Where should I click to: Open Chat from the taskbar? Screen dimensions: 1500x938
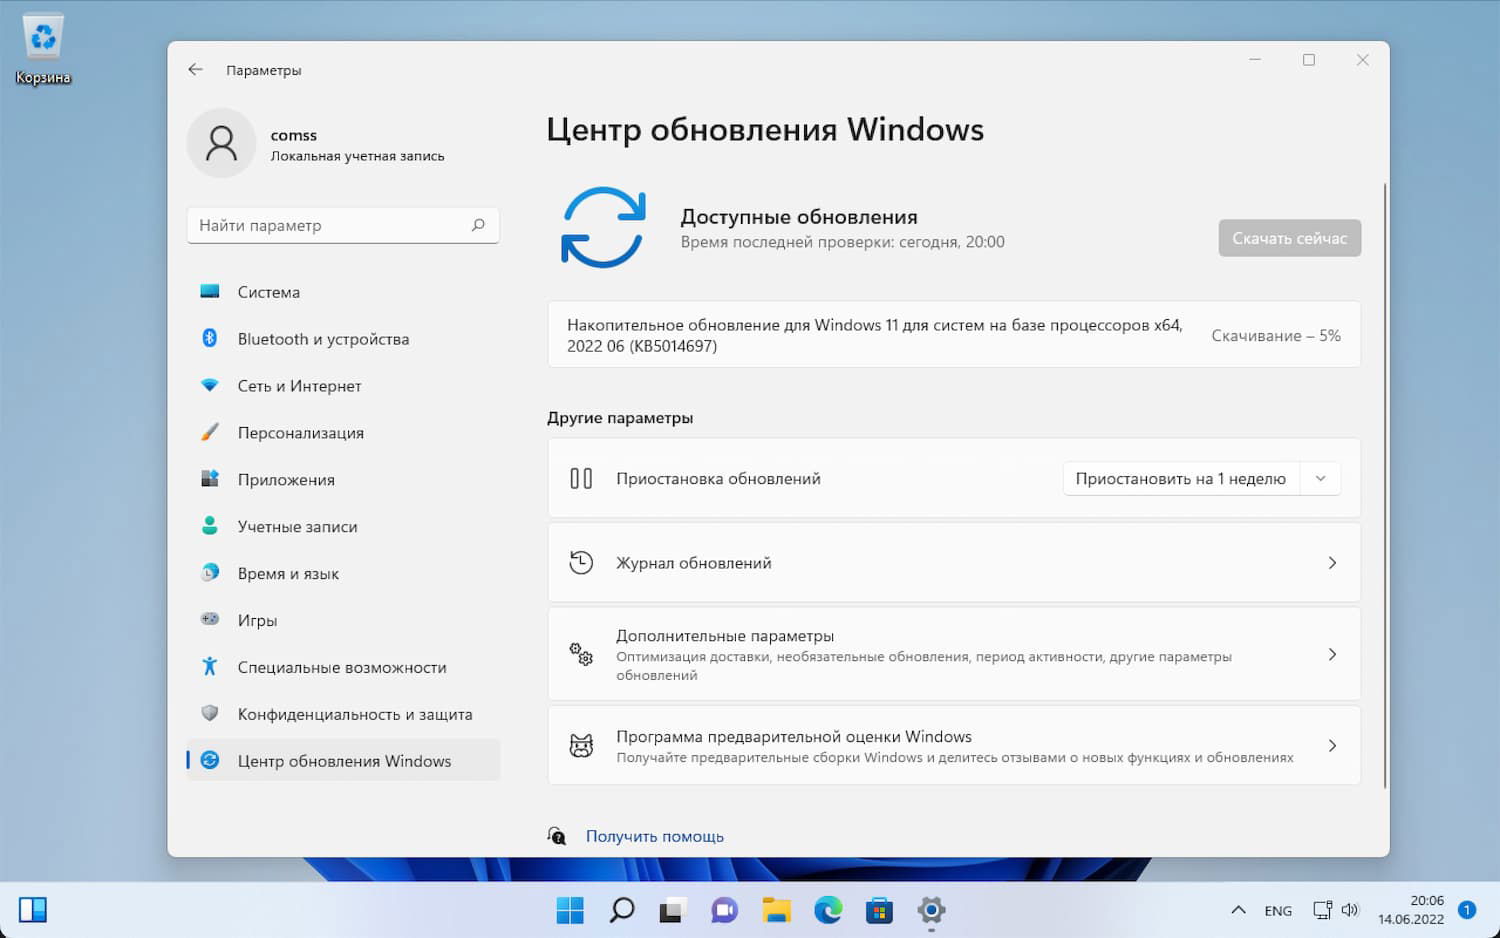coord(723,911)
